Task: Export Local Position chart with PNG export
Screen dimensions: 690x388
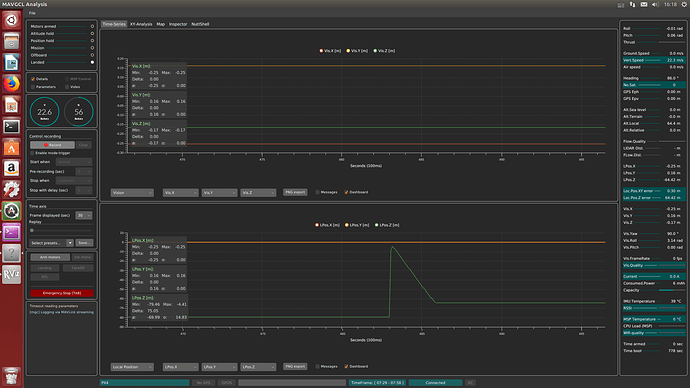Action: coord(295,366)
